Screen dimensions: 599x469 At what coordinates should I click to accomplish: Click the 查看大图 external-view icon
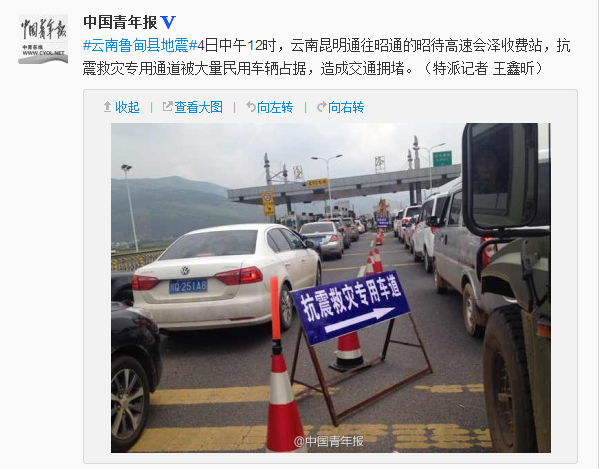coord(167,107)
